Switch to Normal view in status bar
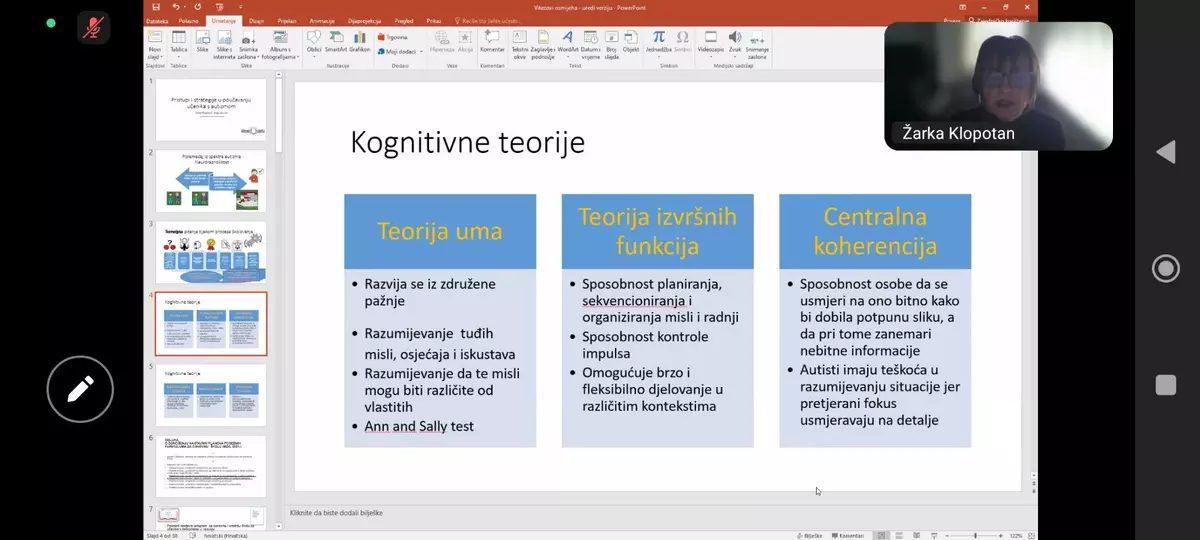The width and height of the screenshot is (1200, 540). tap(880, 535)
